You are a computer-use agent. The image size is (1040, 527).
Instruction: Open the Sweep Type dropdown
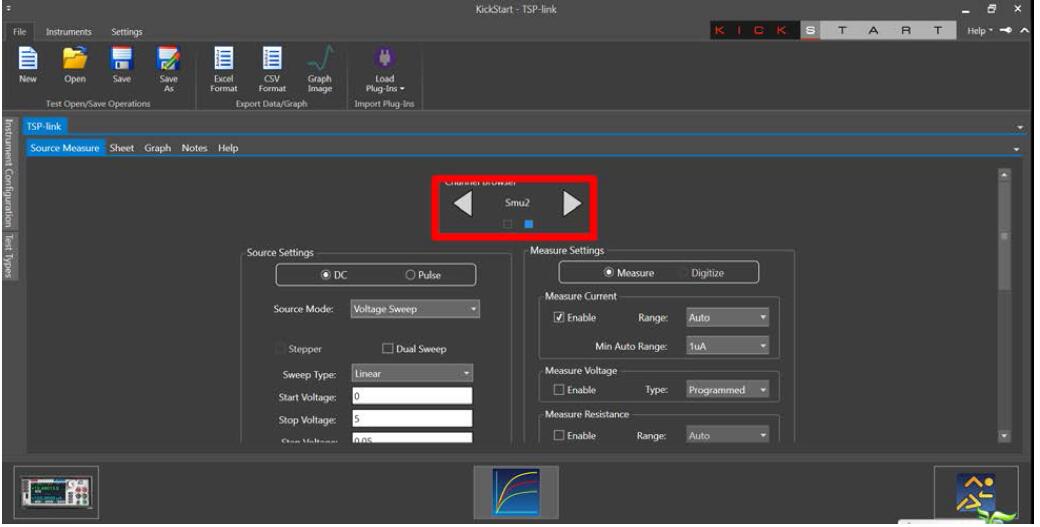pyautogui.click(x=410, y=374)
